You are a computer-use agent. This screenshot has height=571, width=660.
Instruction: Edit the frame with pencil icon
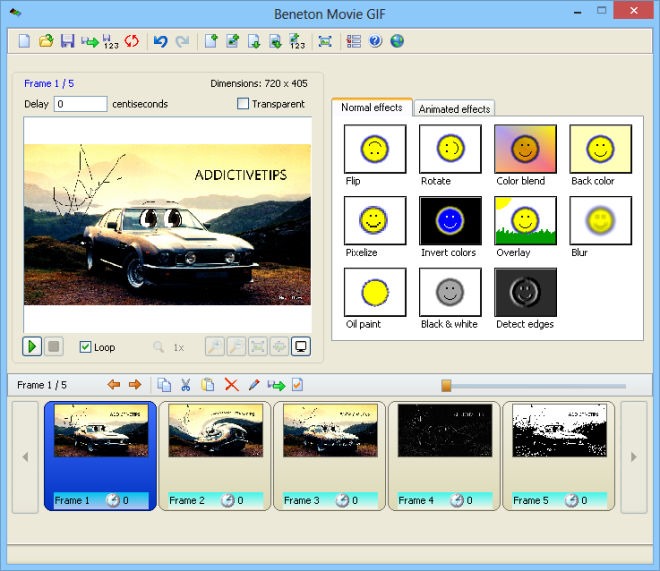[254, 385]
